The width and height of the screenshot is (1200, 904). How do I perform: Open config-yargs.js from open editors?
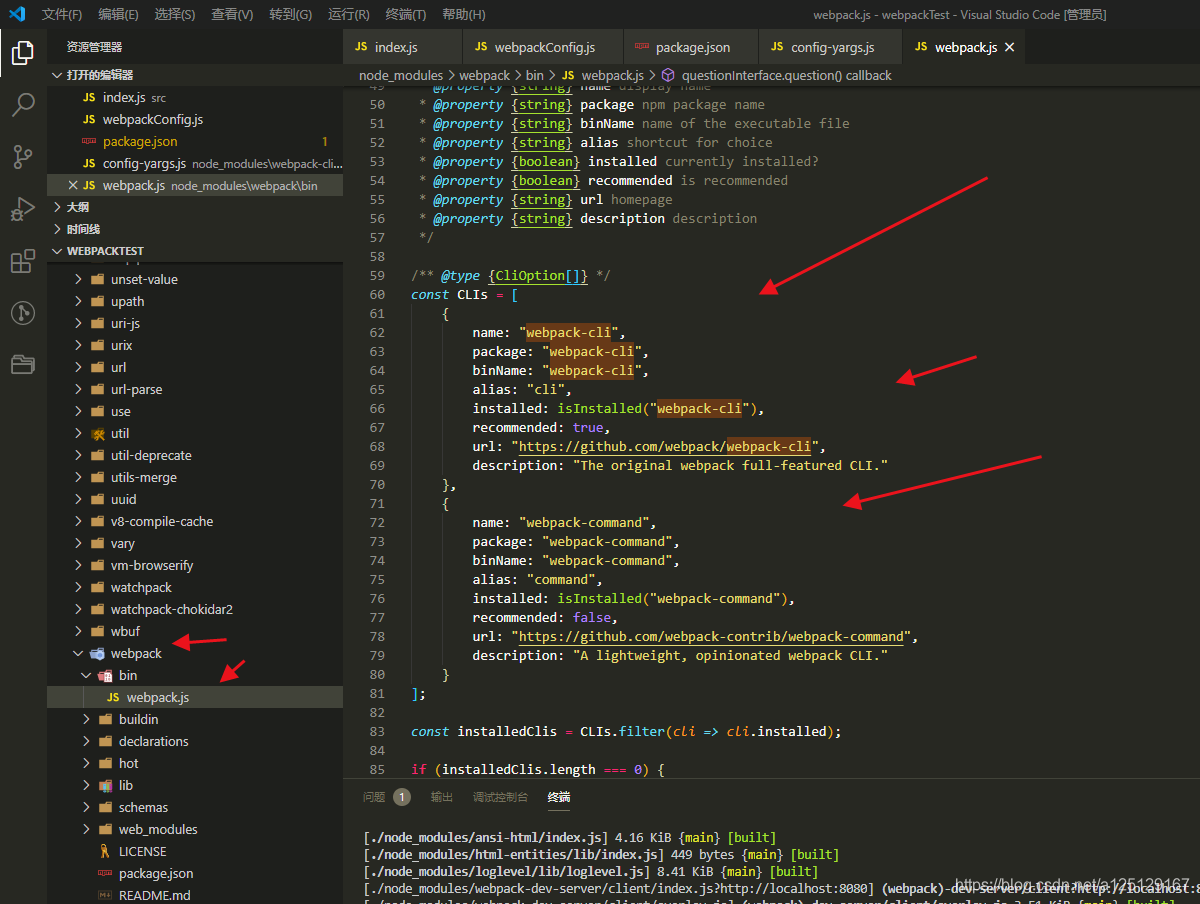(x=195, y=164)
